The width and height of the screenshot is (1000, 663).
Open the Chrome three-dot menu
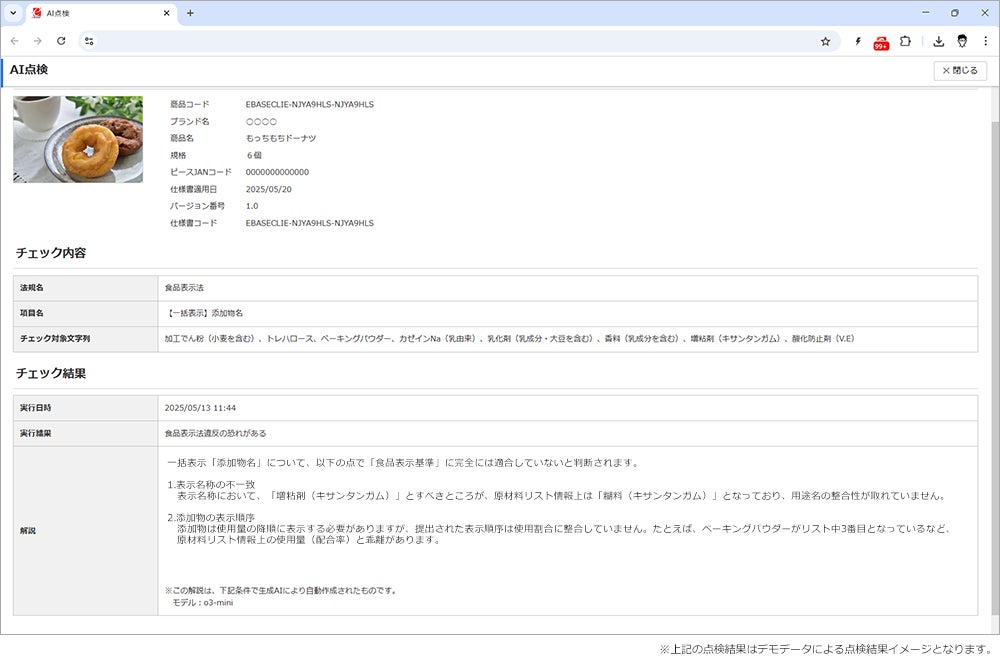point(985,41)
